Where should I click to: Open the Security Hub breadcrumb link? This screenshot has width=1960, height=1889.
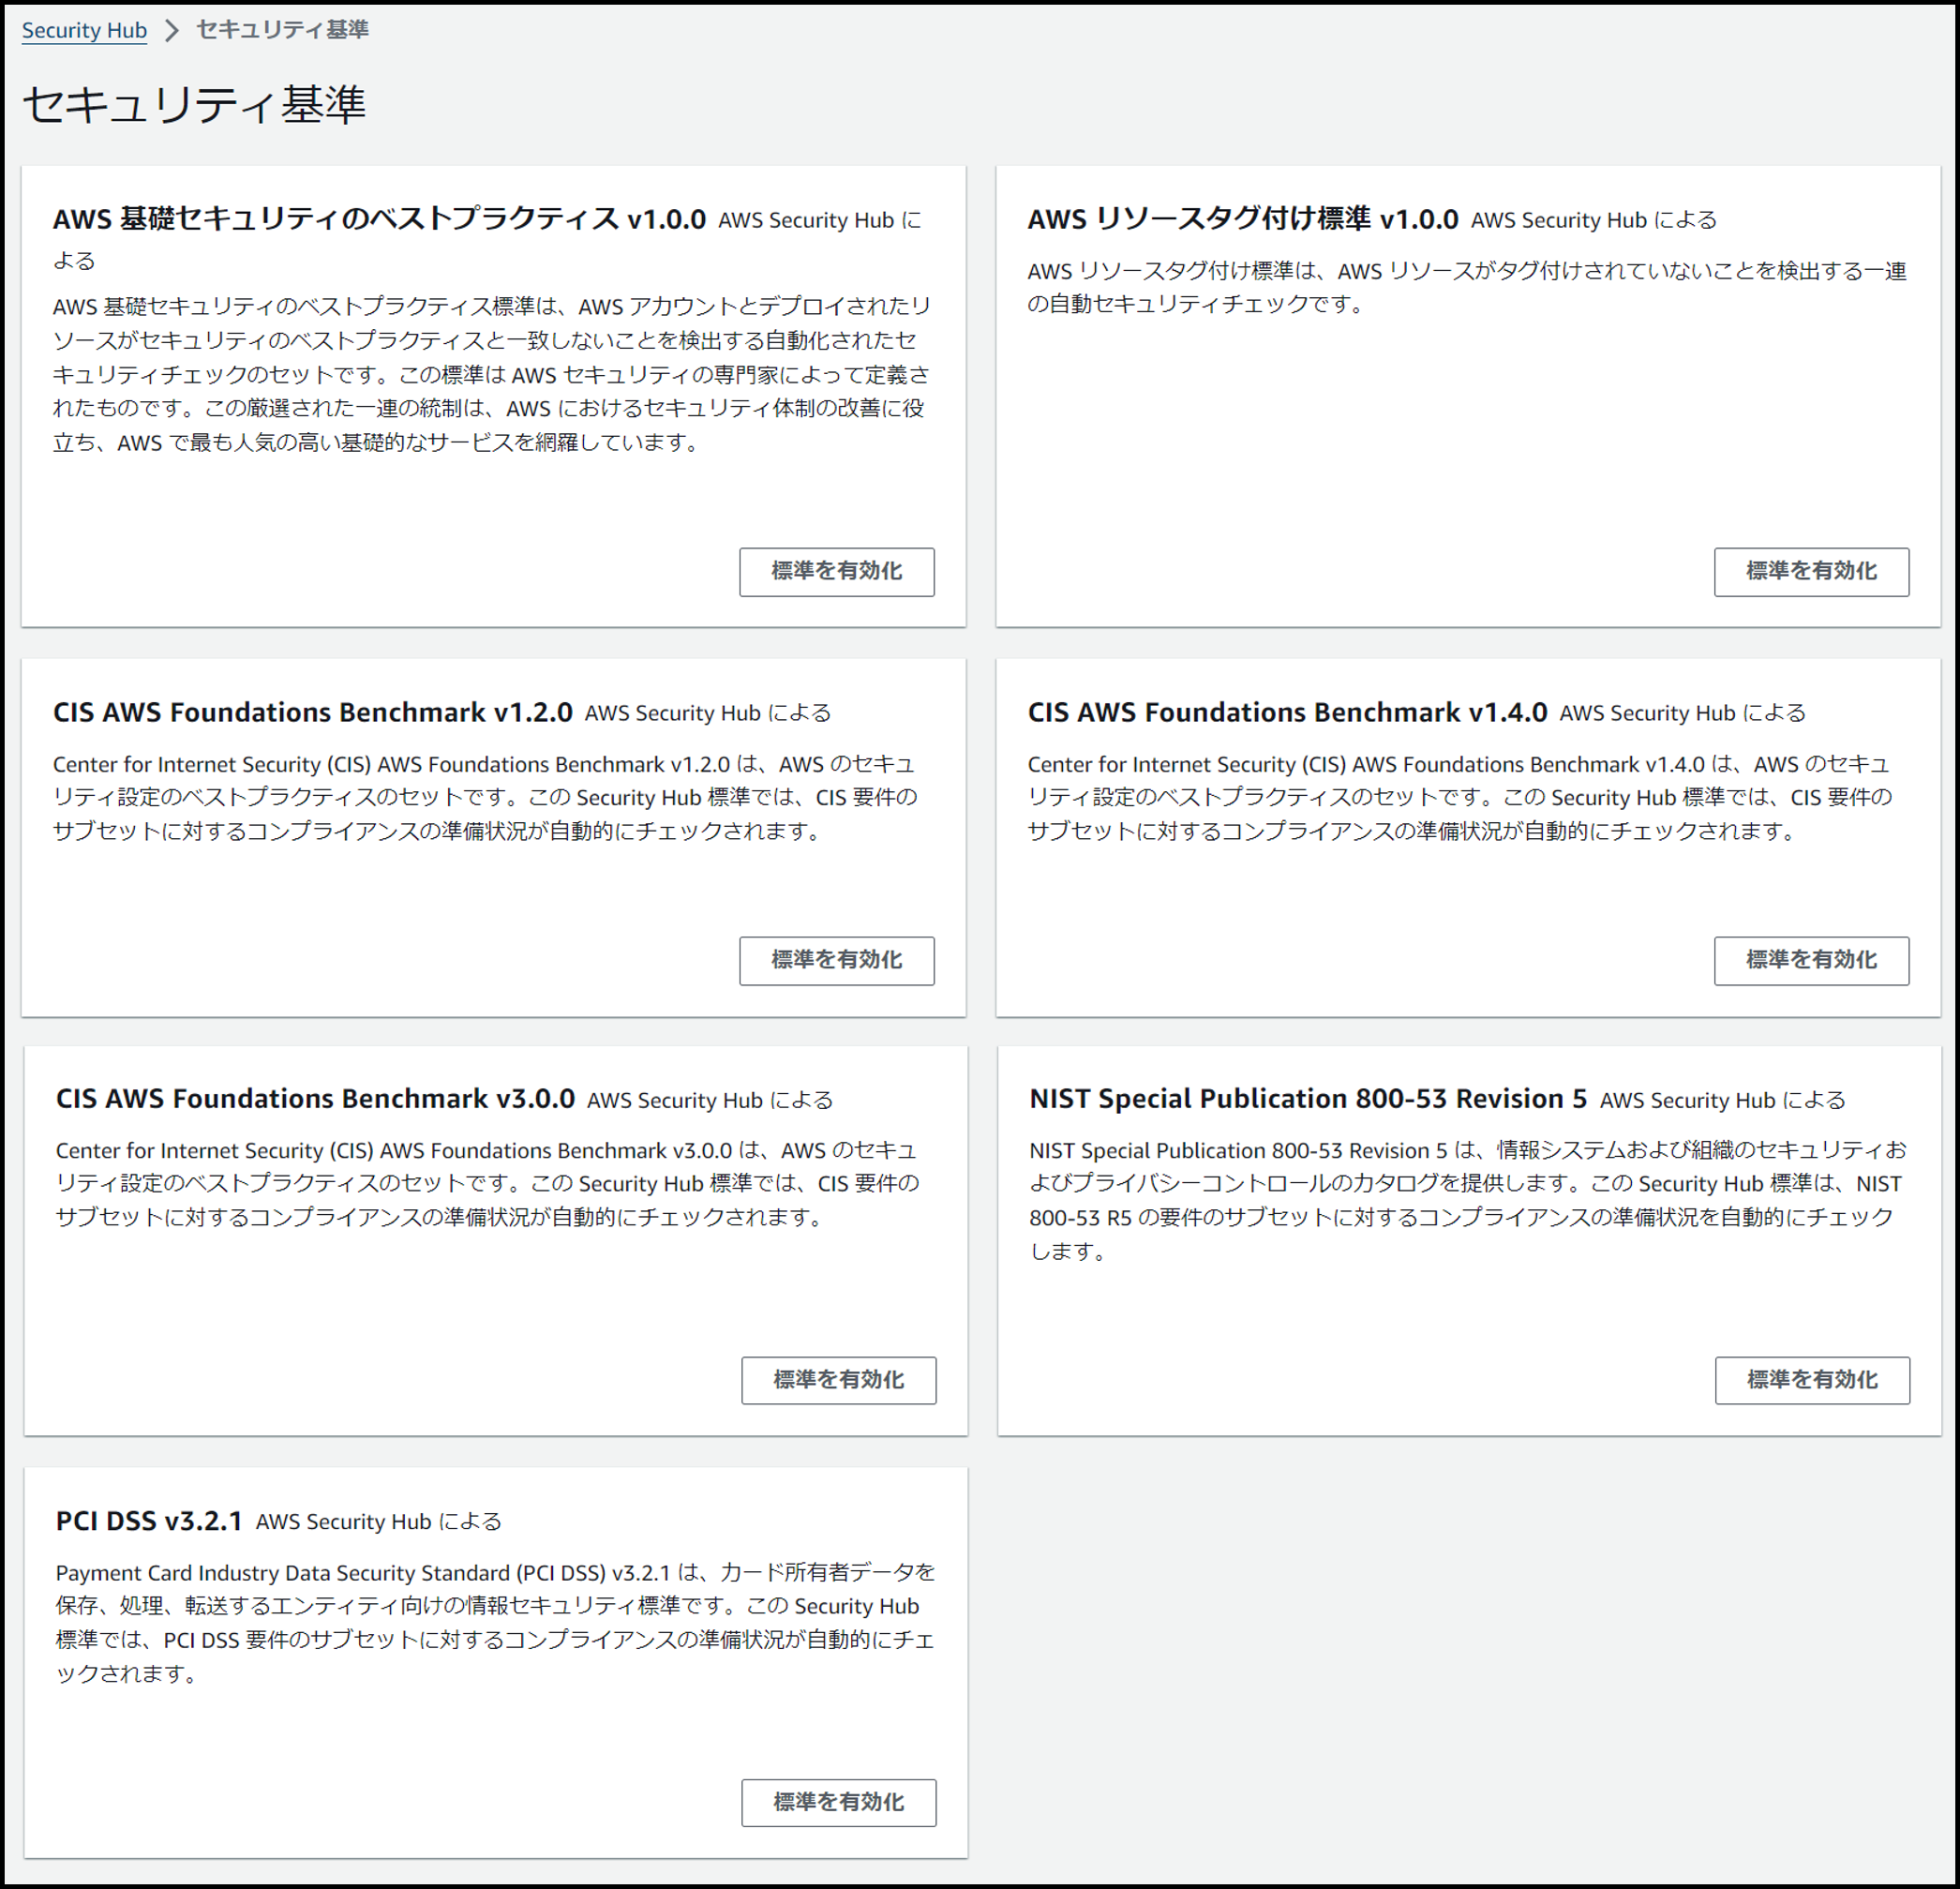[84, 30]
